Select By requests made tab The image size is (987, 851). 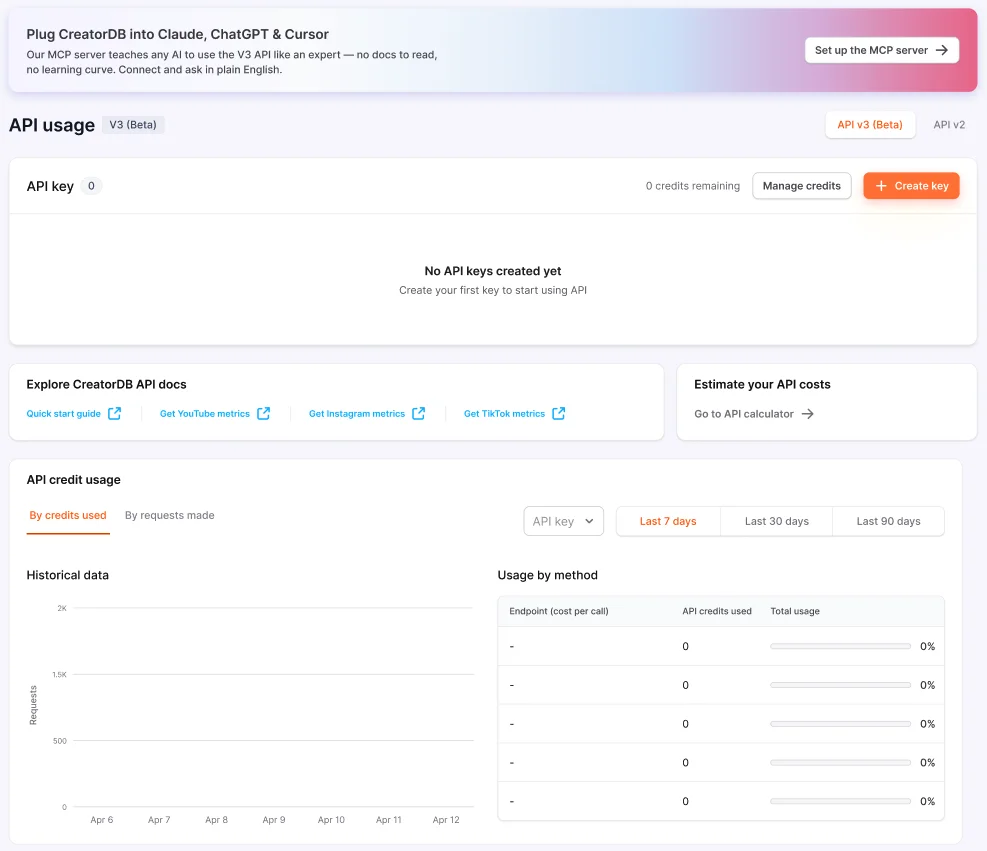click(169, 516)
